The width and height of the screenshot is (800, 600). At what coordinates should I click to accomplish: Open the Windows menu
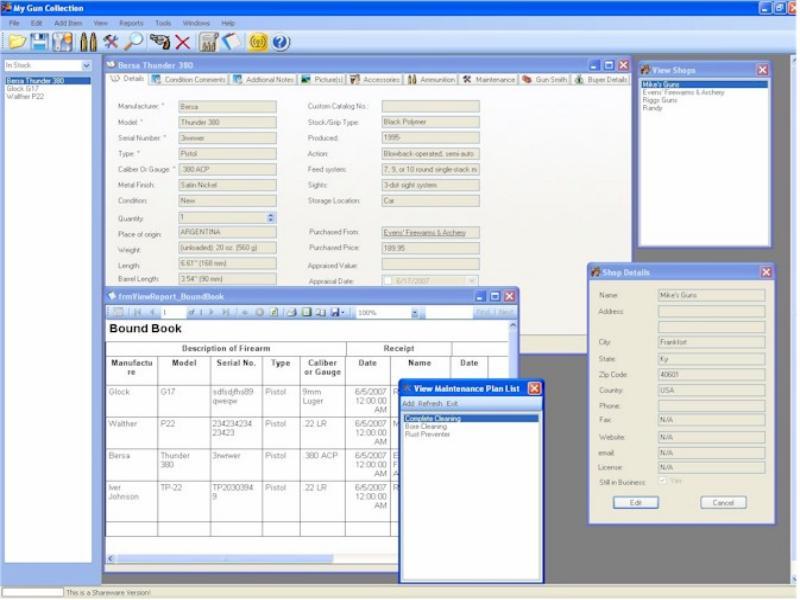click(196, 23)
